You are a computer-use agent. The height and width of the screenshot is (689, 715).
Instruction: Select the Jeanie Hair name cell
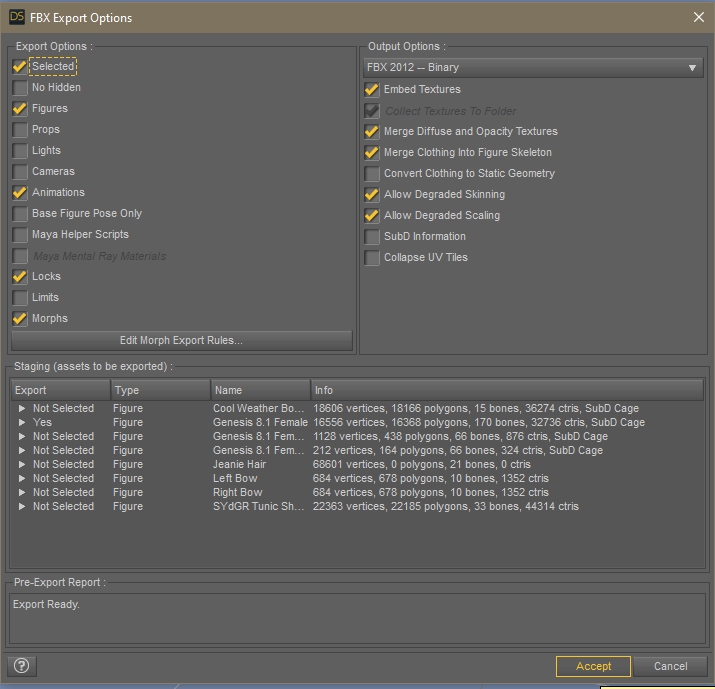[x=239, y=464]
